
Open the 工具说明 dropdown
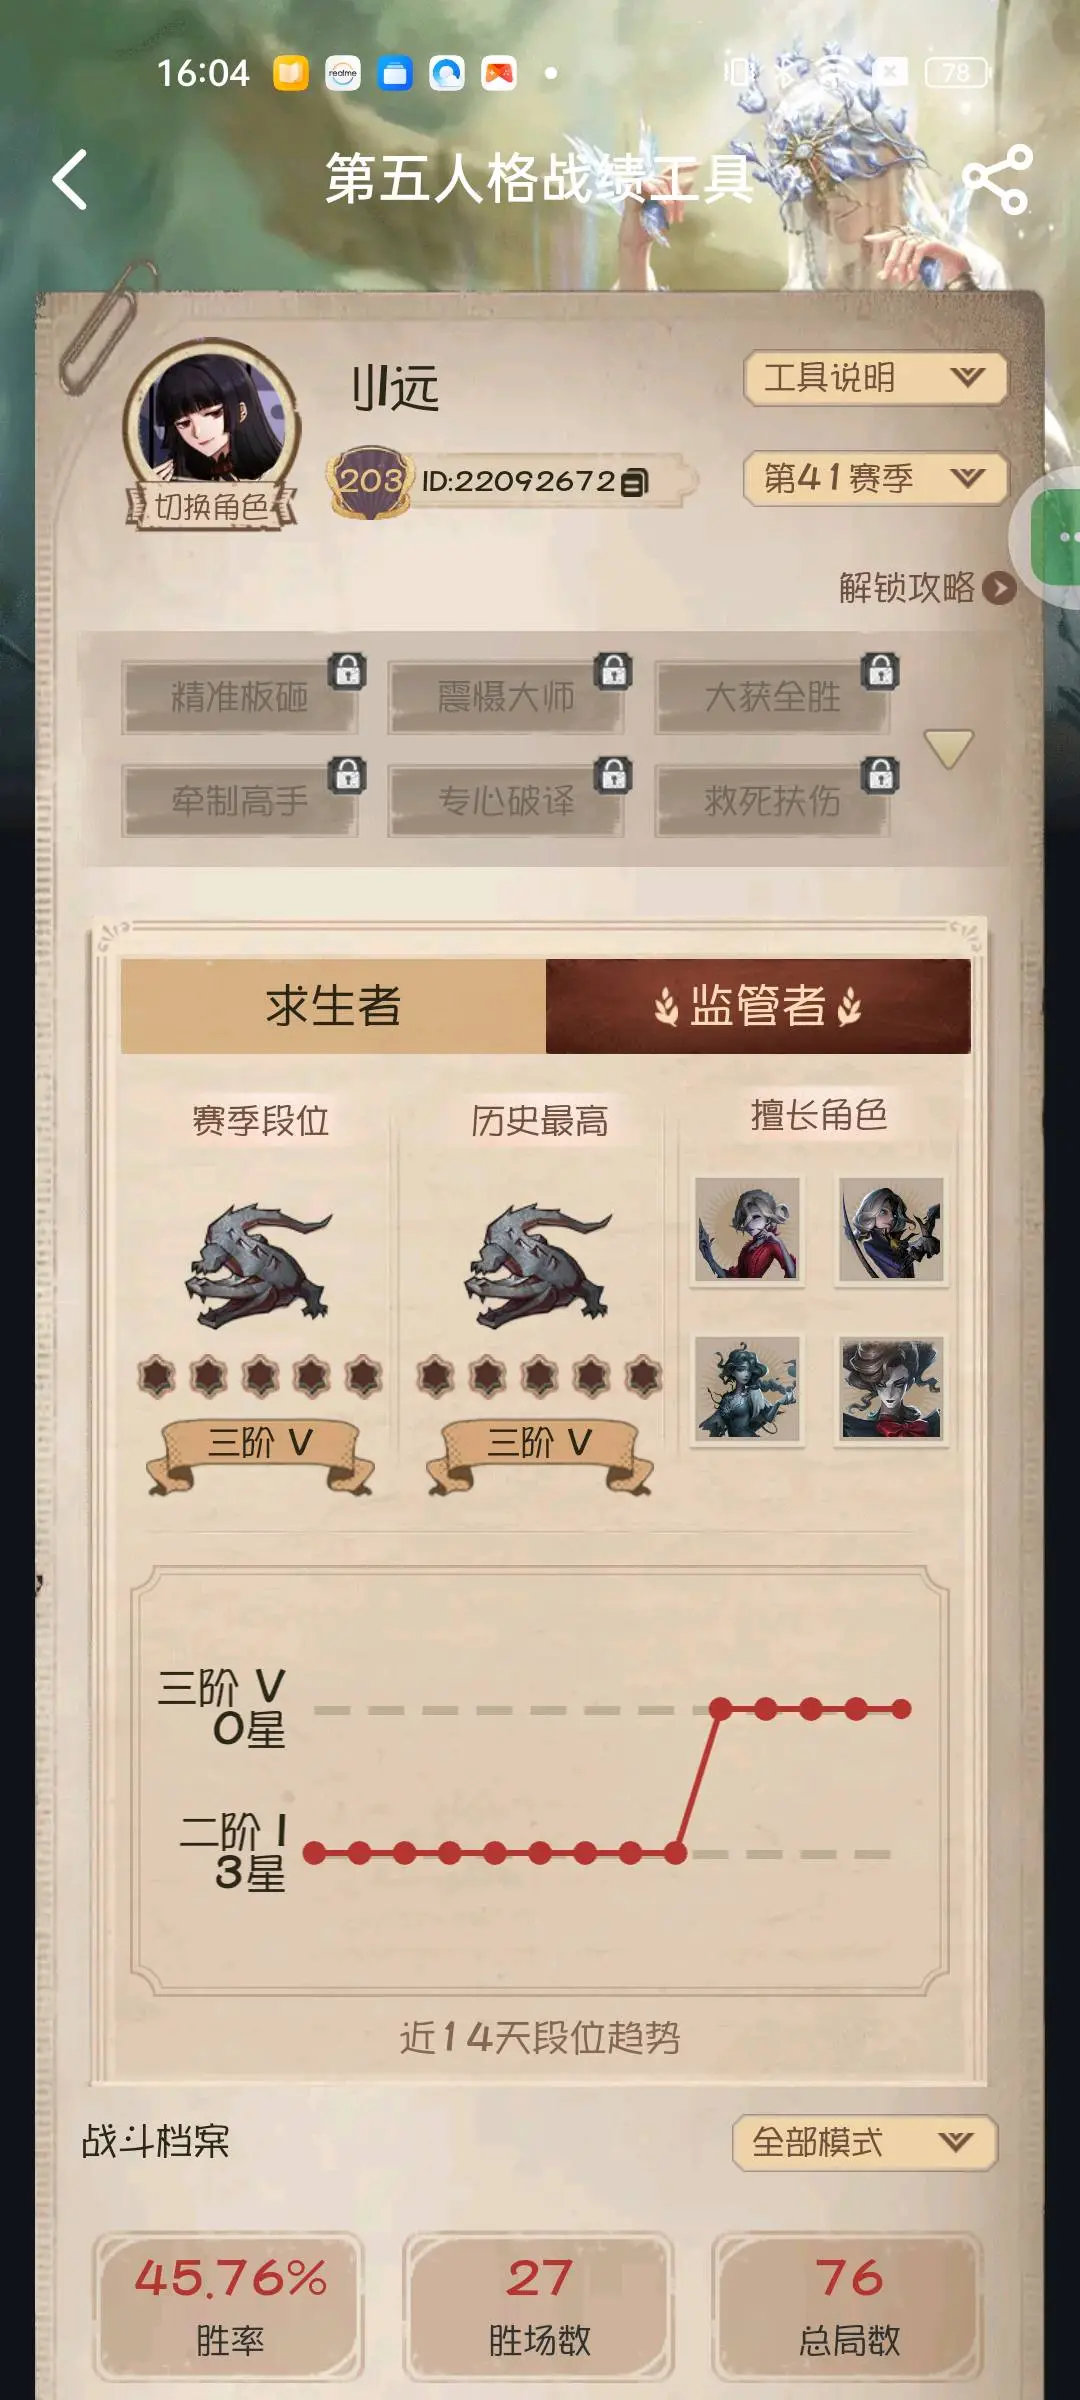(875, 378)
